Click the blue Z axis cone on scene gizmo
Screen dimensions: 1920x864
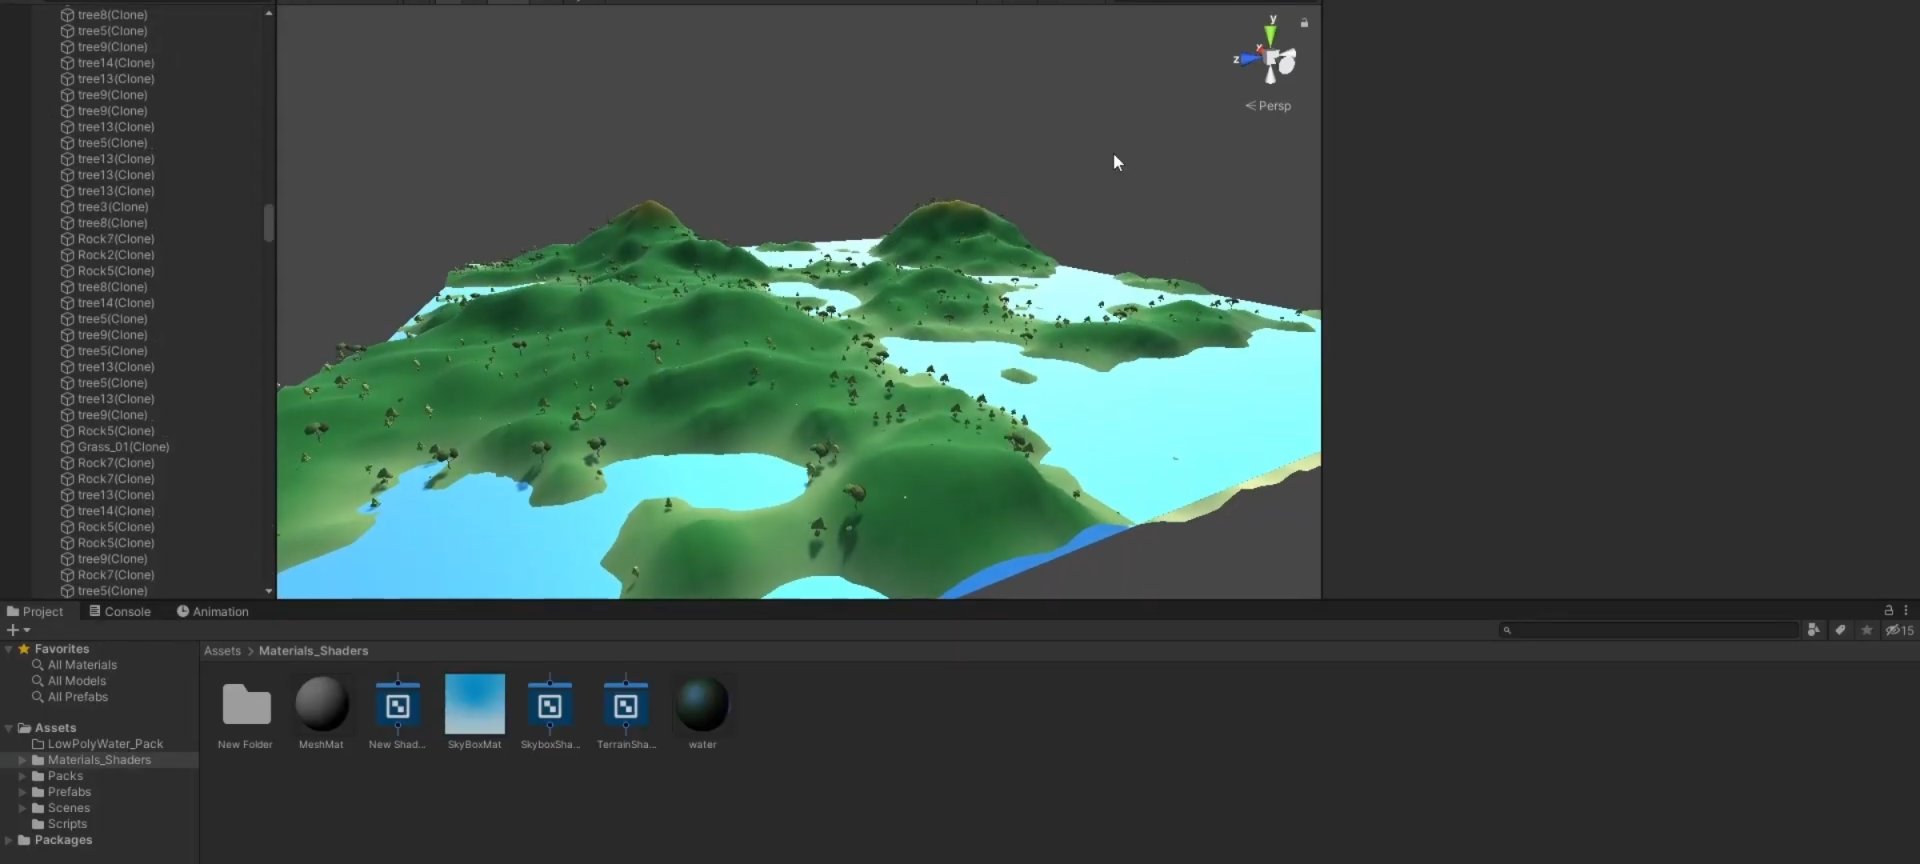(x=1249, y=59)
